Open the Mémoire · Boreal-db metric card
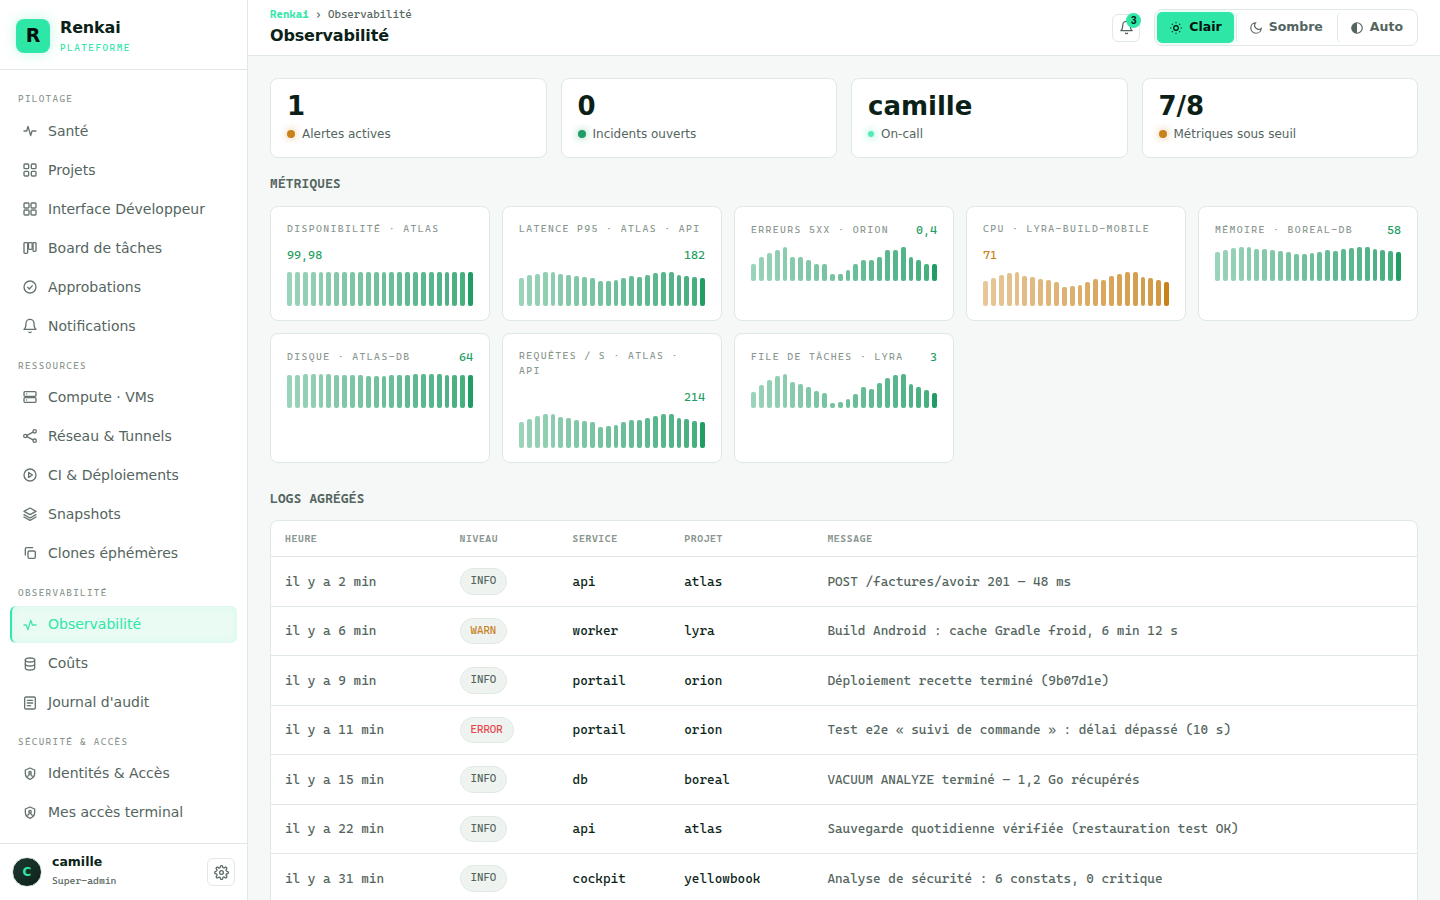 pos(1308,264)
